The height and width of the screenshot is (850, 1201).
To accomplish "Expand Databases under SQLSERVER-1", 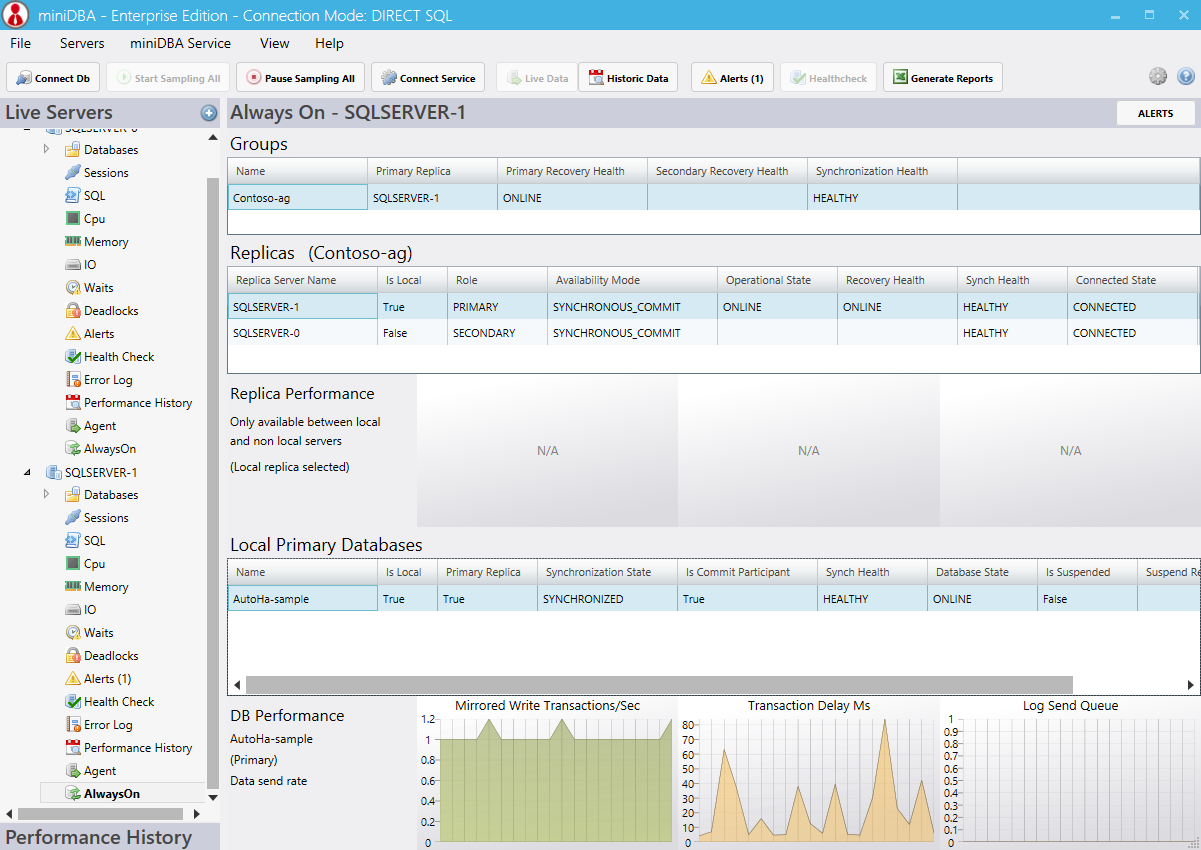I will (46, 494).
